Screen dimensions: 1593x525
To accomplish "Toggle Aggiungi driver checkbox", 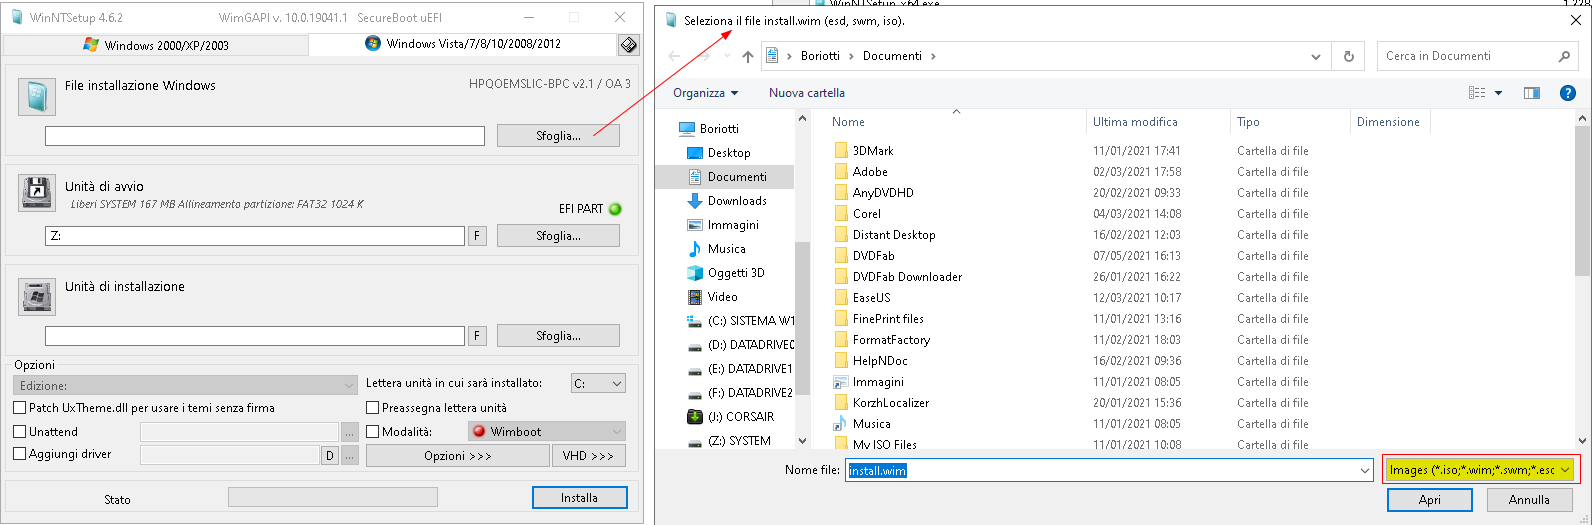I will (20, 454).
